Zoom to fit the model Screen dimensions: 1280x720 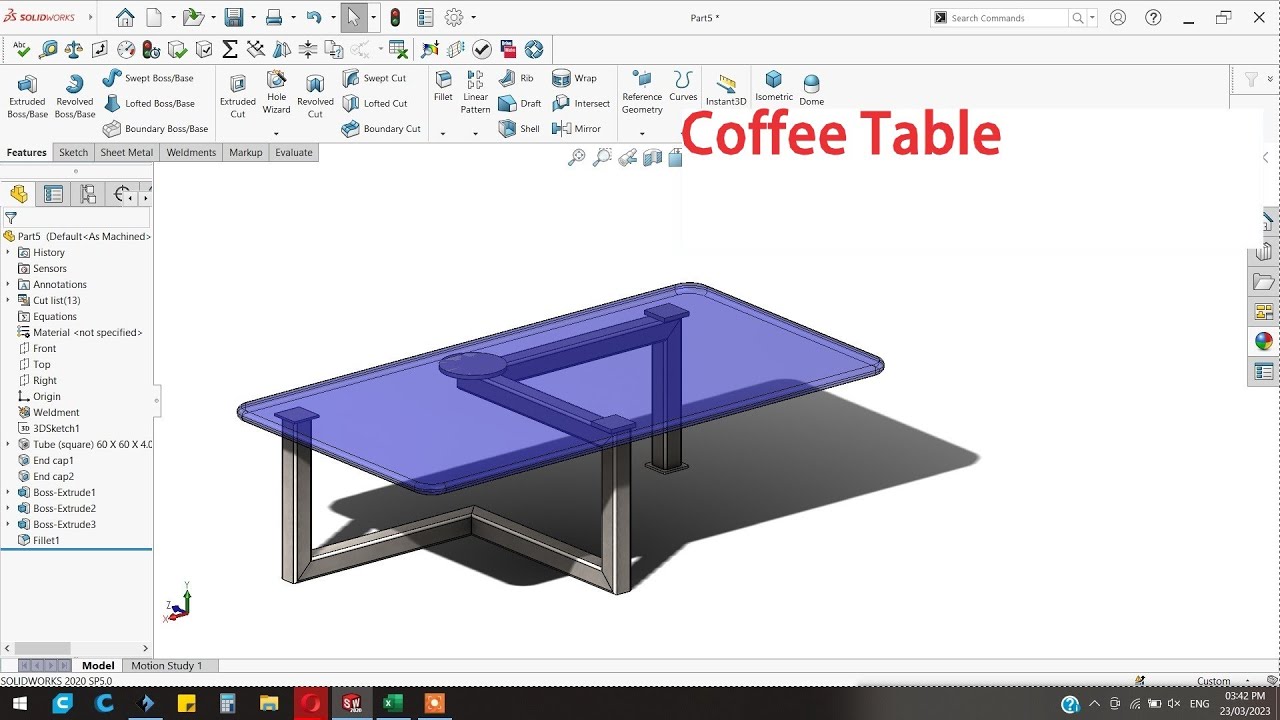576,157
